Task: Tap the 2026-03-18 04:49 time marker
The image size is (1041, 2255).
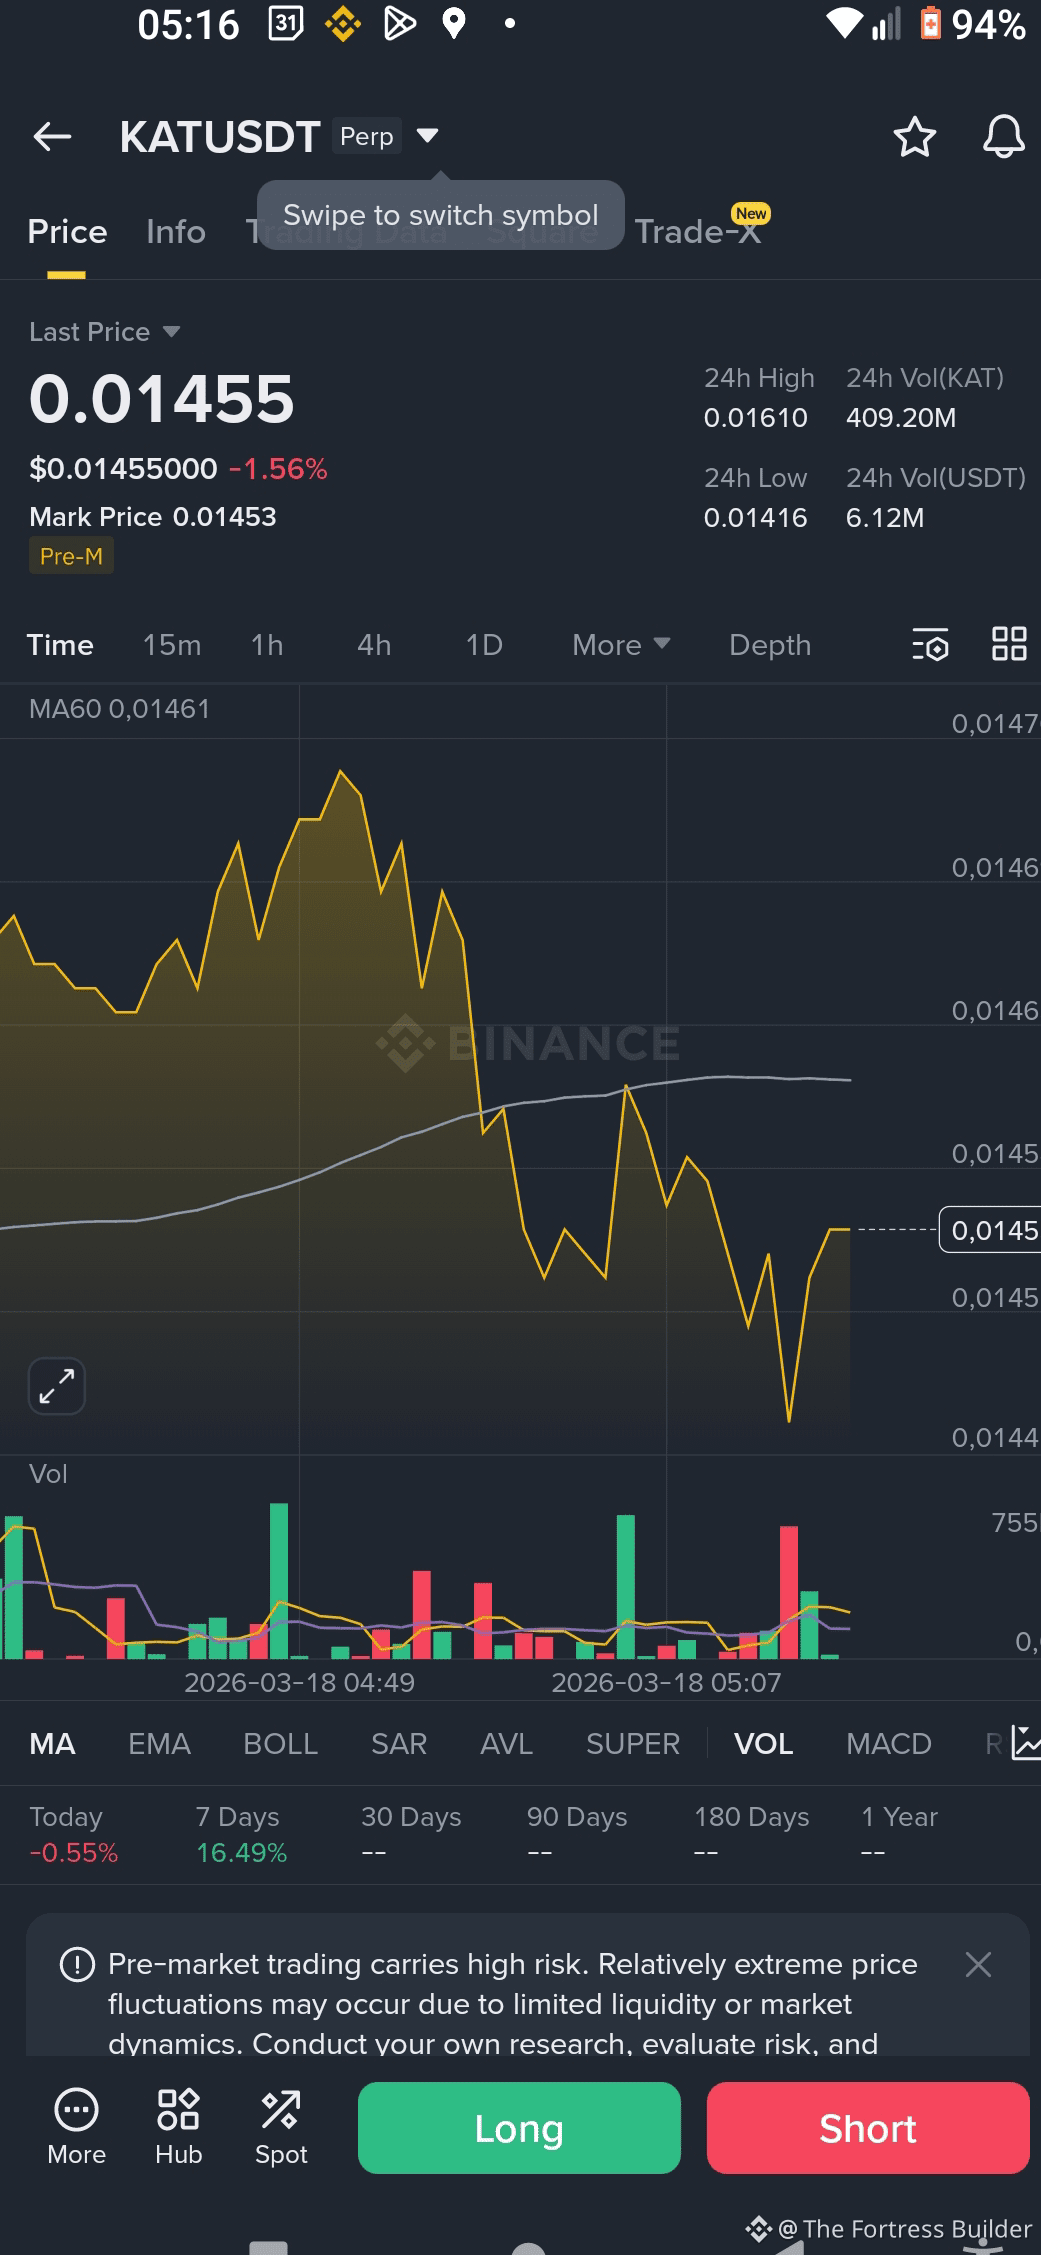Action: pos(299,1683)
